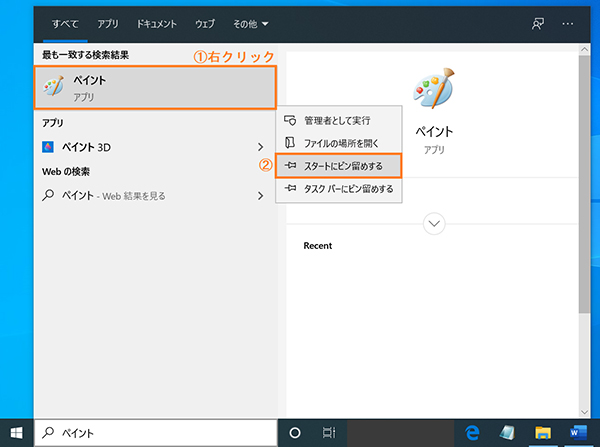Click pin icon beside タスク バーにピン留めする

click(x=290, y=188)
